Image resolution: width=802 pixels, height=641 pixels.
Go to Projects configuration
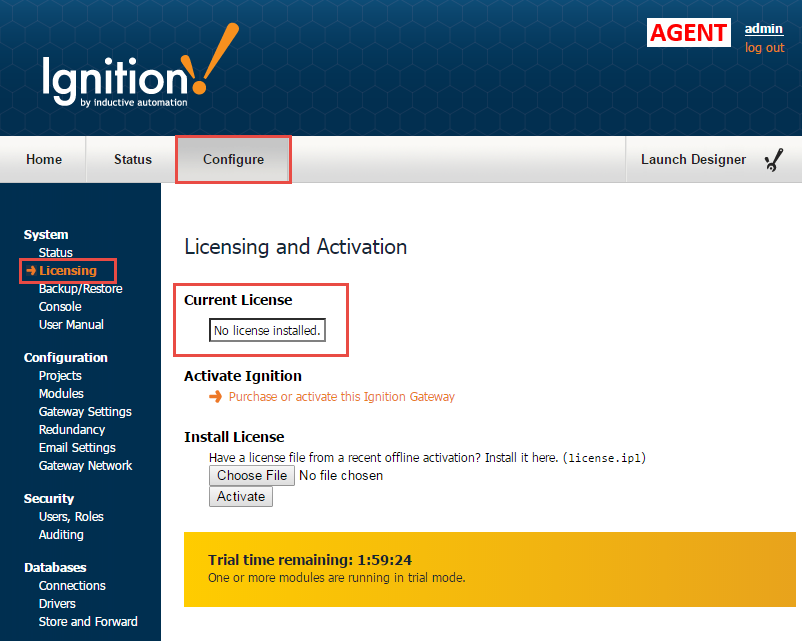point(60,375)
